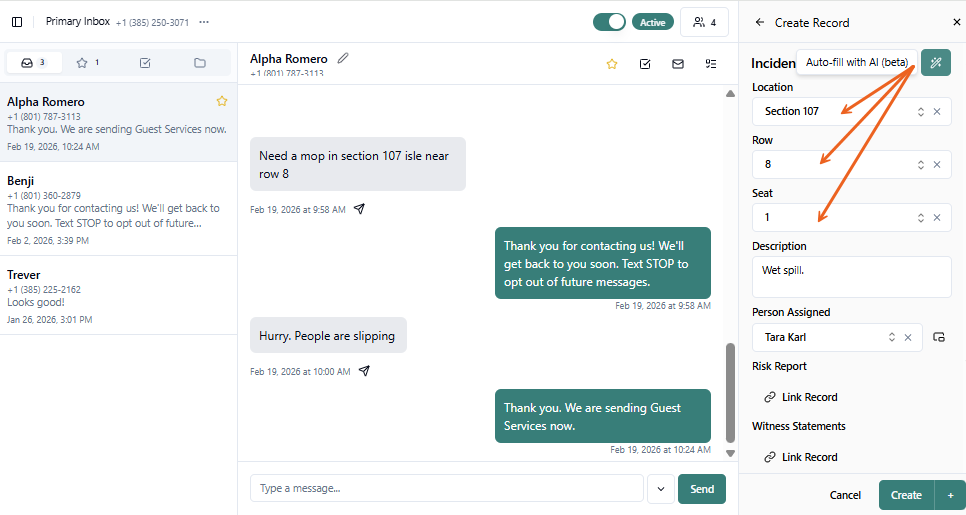Star the Alpha Romero conversation header
Screen dimensions: 966x515
(612, 64)
